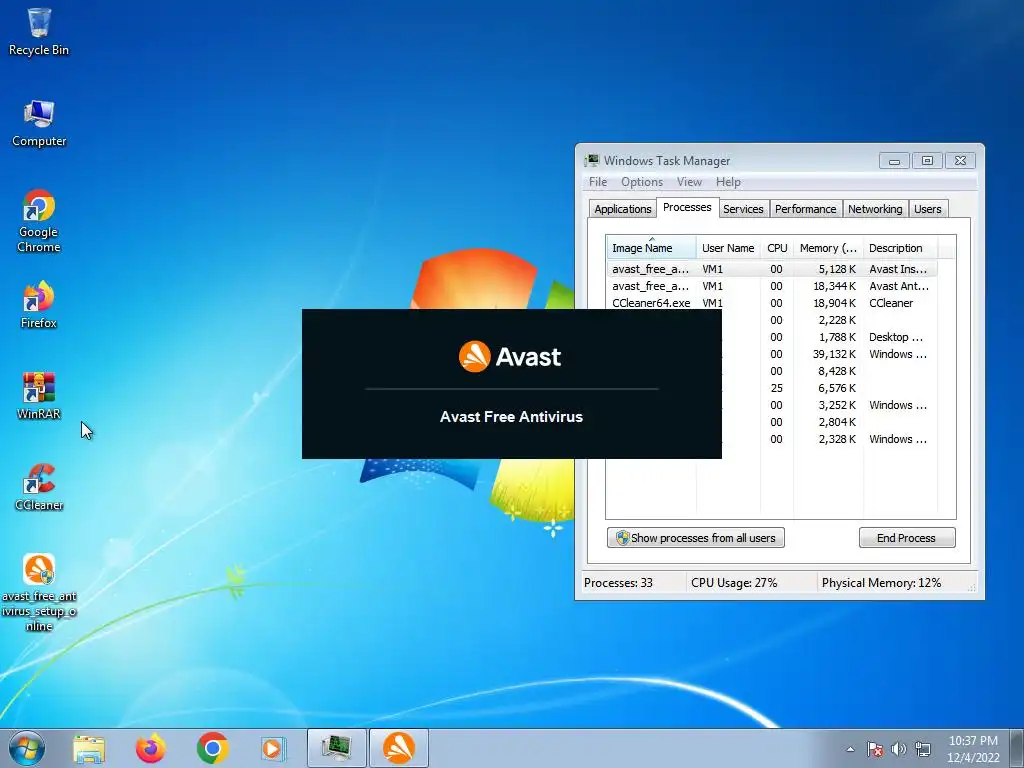Click the Avast logo on the splash screen
The height and width of the screenshot is (768, 1024).
tap(509, 357)
